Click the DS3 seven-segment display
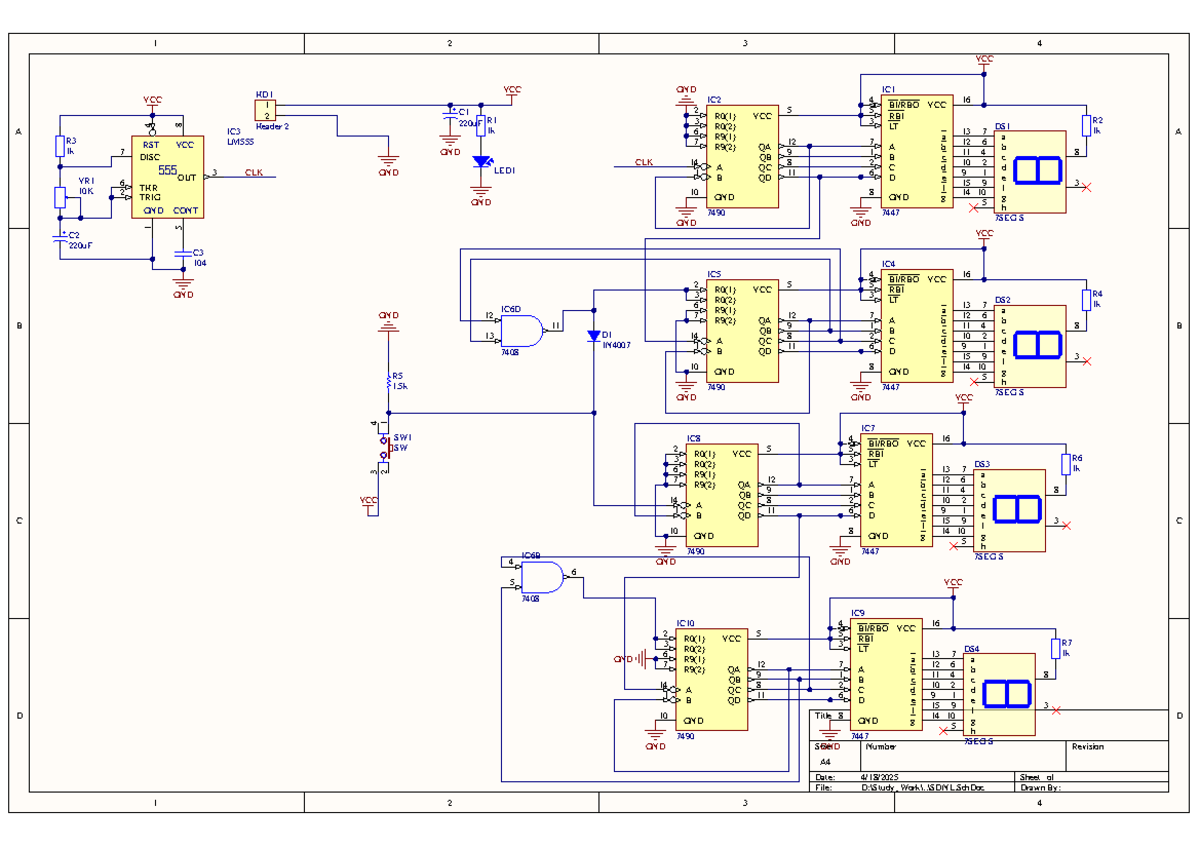 click(1010, 510)
